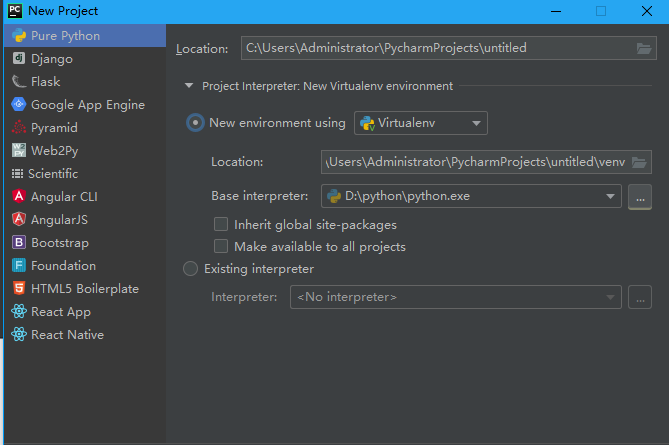Expand the Base interpreter dropdown
669x445 pixels.
(x=609, y=197)
